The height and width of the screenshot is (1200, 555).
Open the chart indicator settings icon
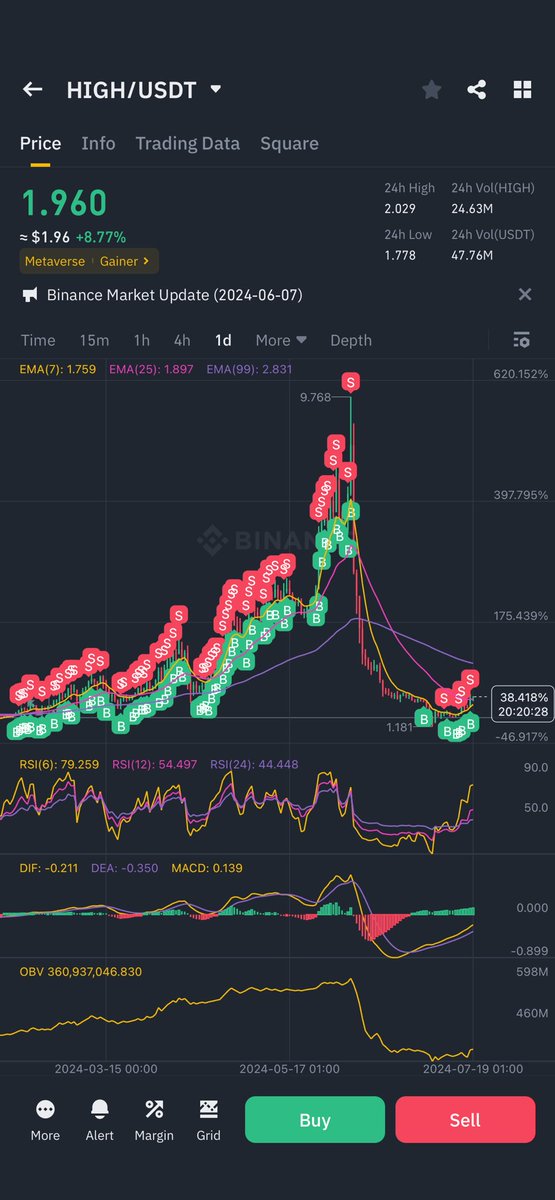pos(521,340)
